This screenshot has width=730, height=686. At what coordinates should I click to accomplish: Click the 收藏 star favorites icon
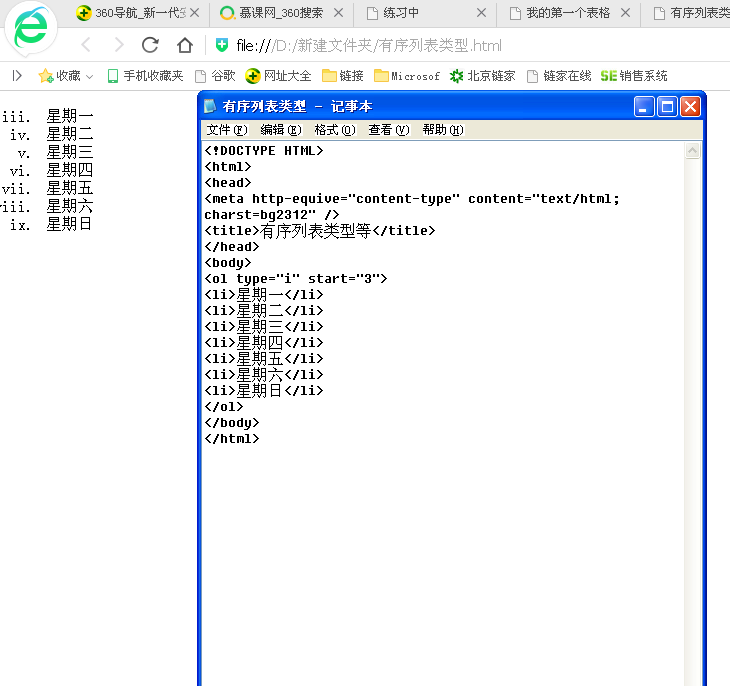coord(46,75)
